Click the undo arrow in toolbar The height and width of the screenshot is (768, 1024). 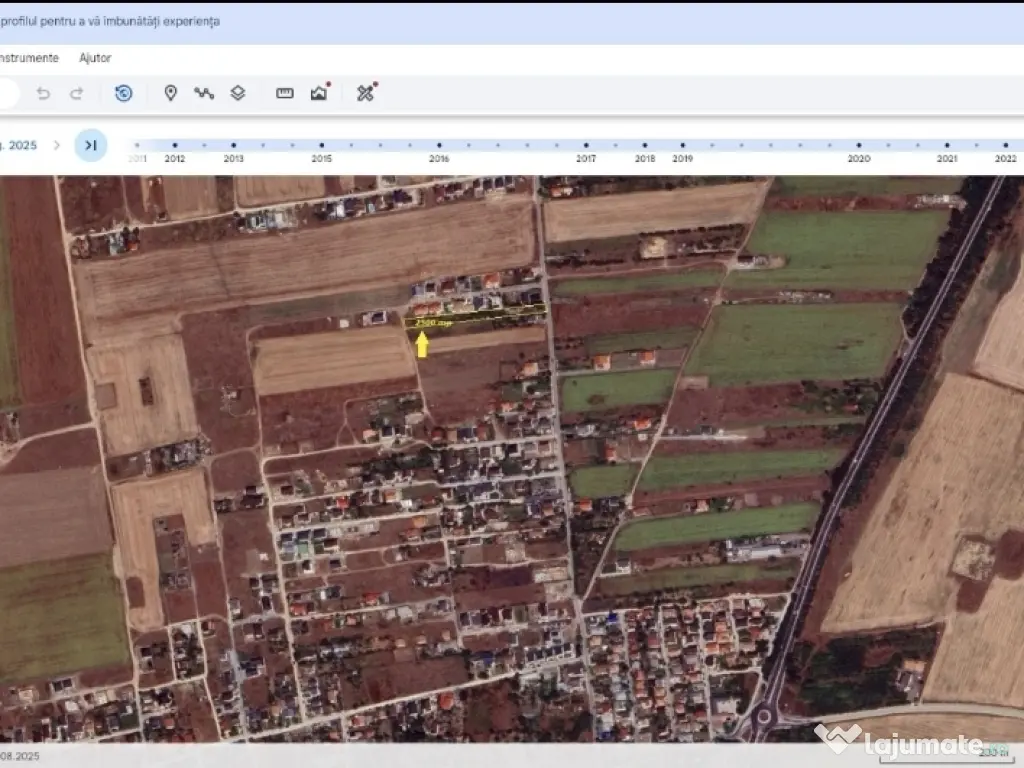pos(43,93)
